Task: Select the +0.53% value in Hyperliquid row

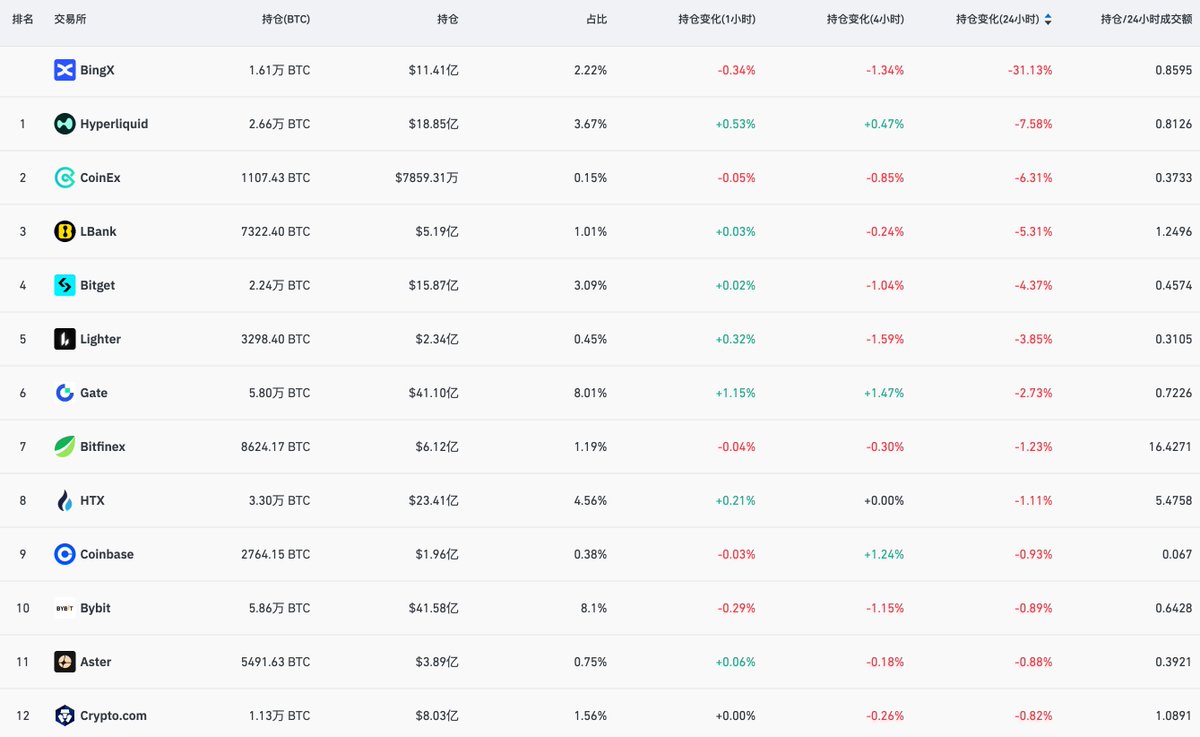Action: (736, 124)
